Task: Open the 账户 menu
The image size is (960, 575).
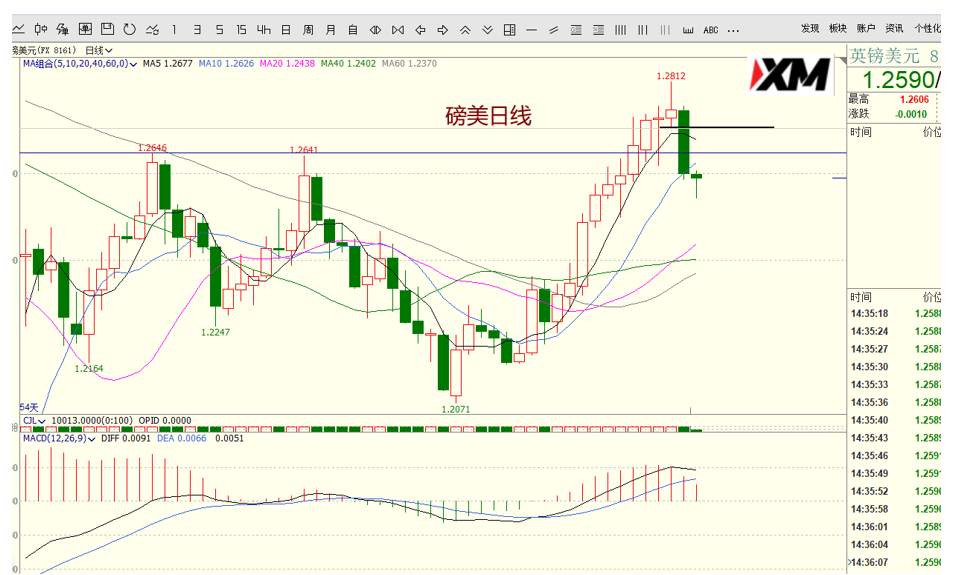Action: 866,28
